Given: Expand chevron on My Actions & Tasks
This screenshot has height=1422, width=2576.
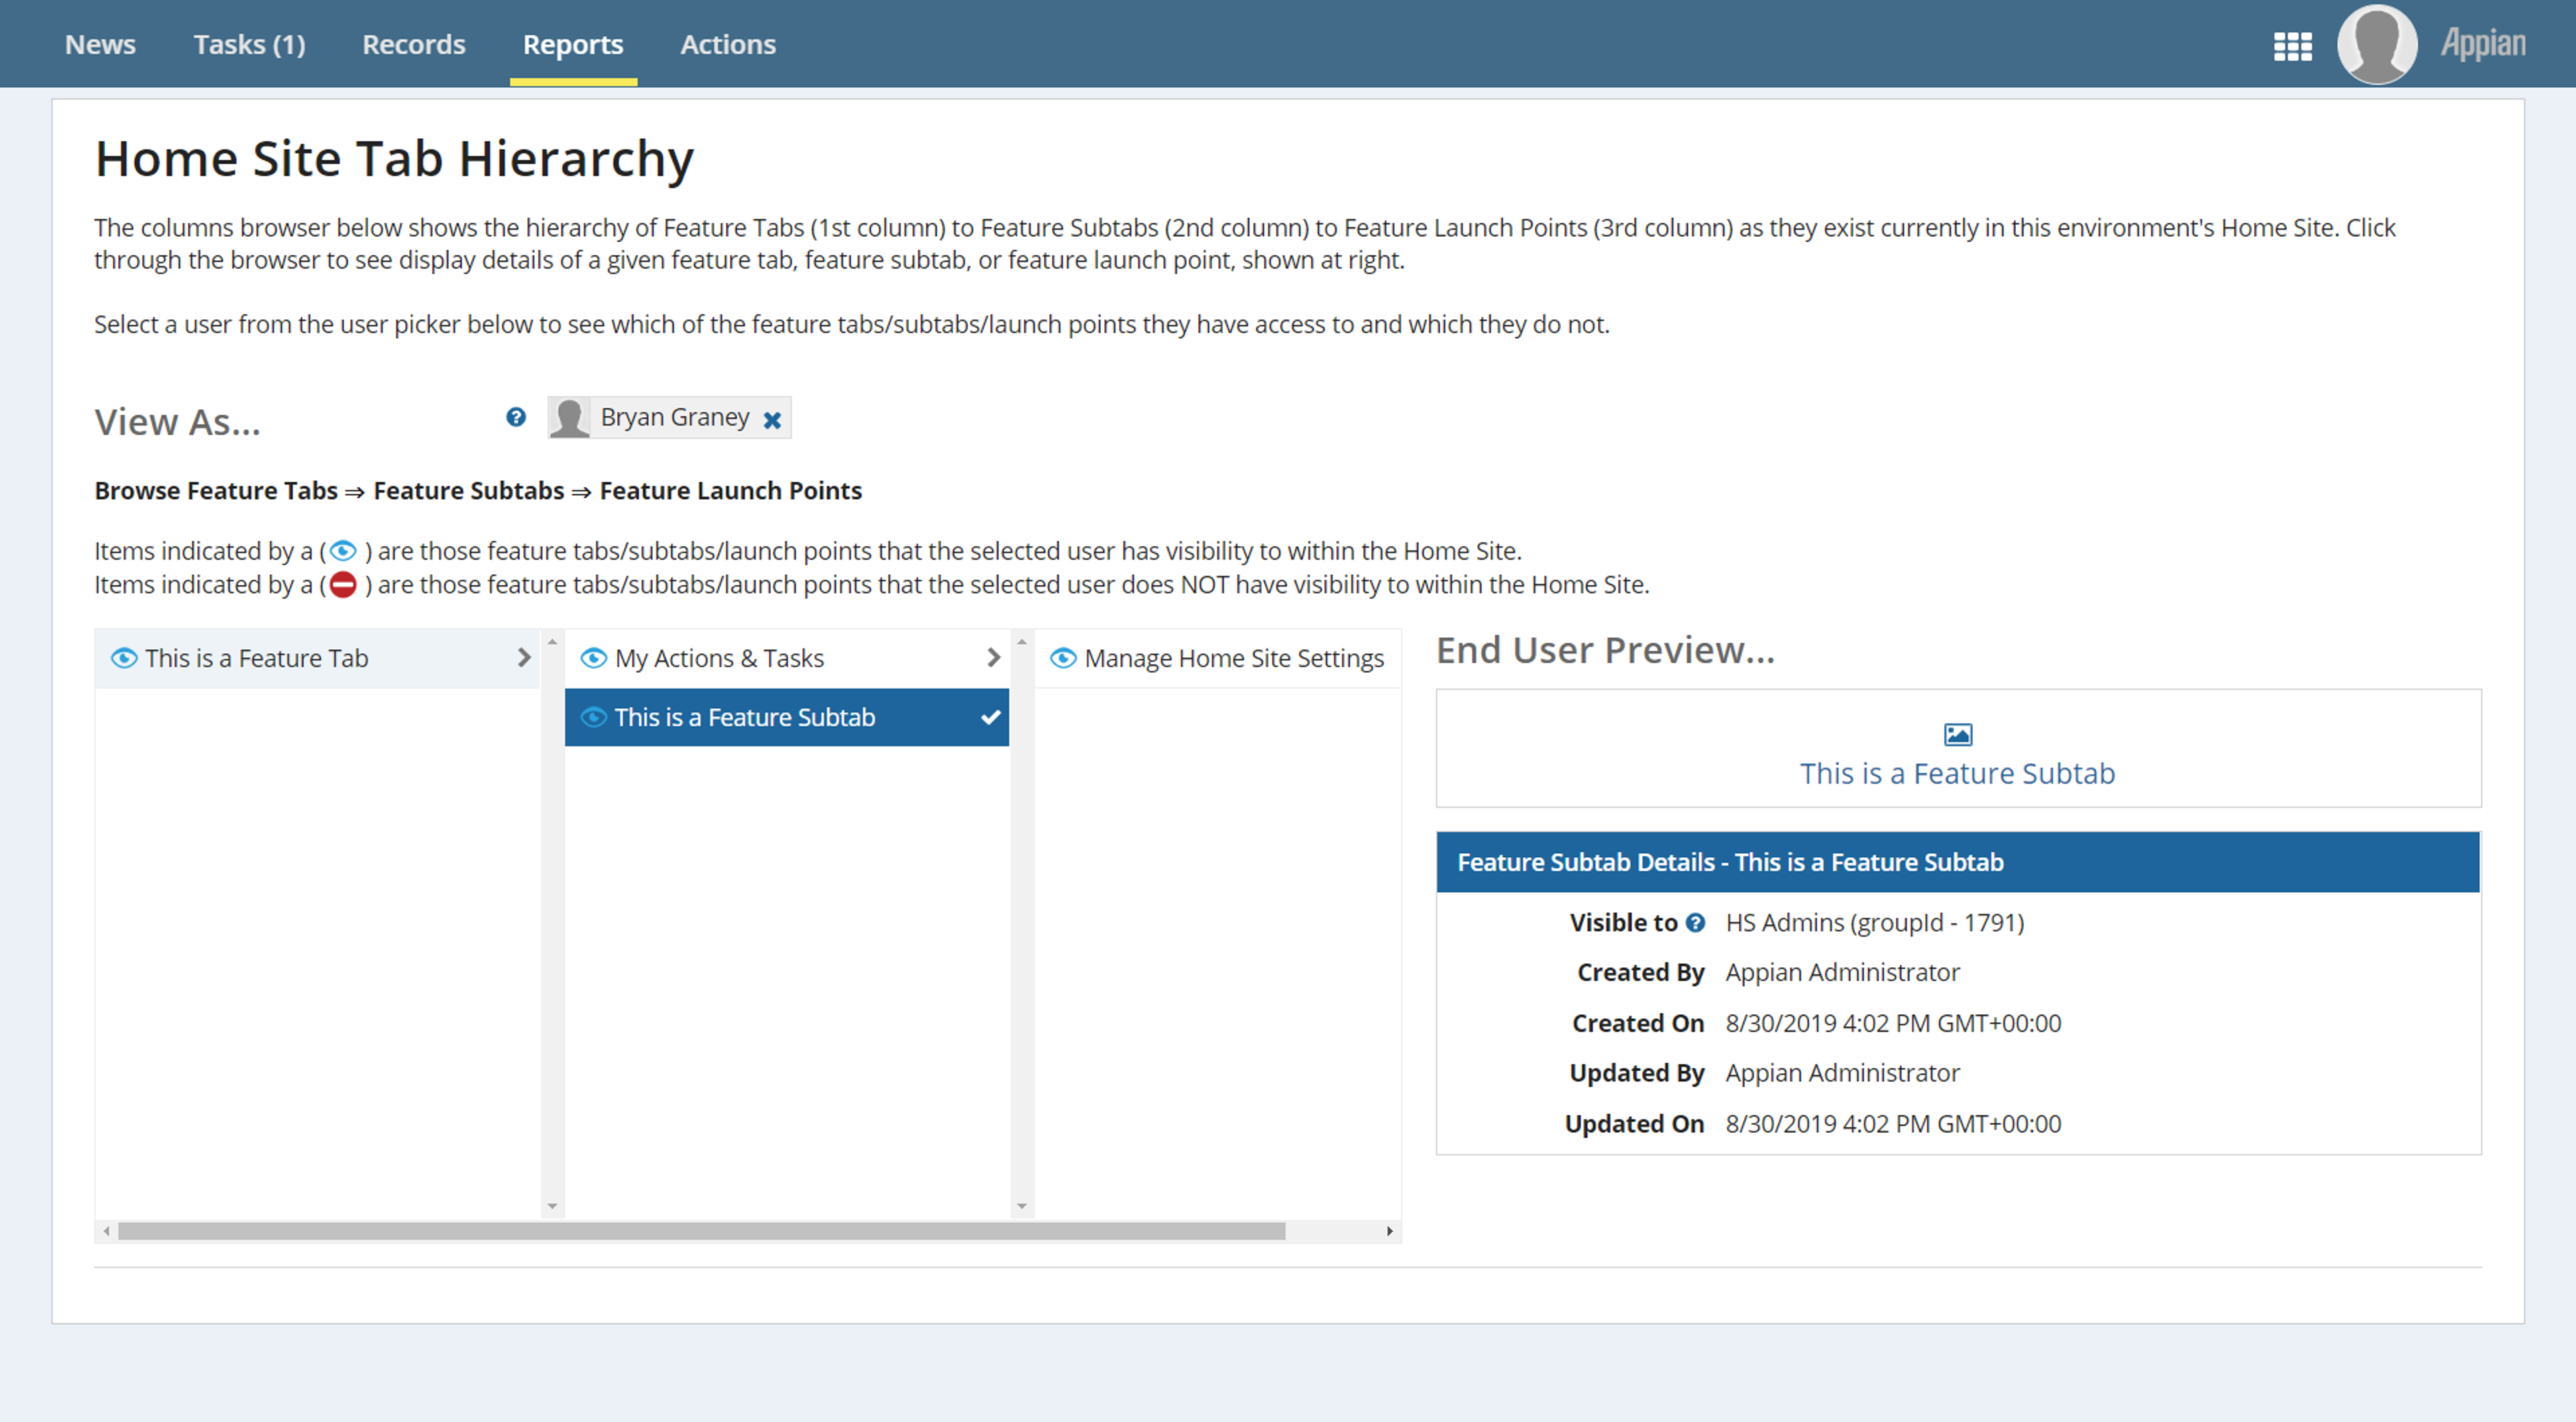Looking at the screenshot, I should 993,658.
